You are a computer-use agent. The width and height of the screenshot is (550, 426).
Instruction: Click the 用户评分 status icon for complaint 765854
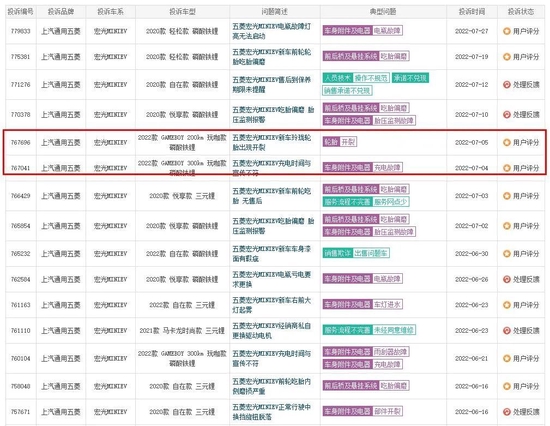click(507, 226)
